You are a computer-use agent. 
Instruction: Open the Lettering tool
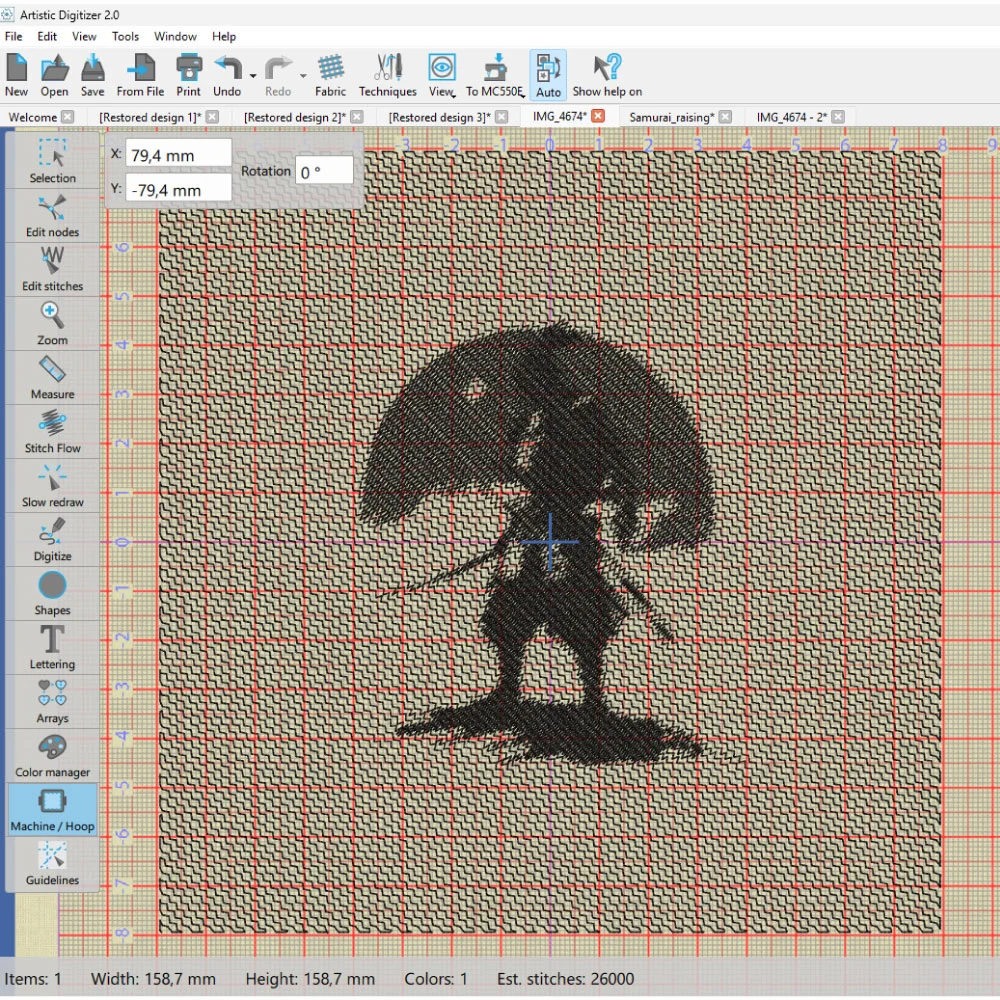pyautogui.click(x=52, y=647)
